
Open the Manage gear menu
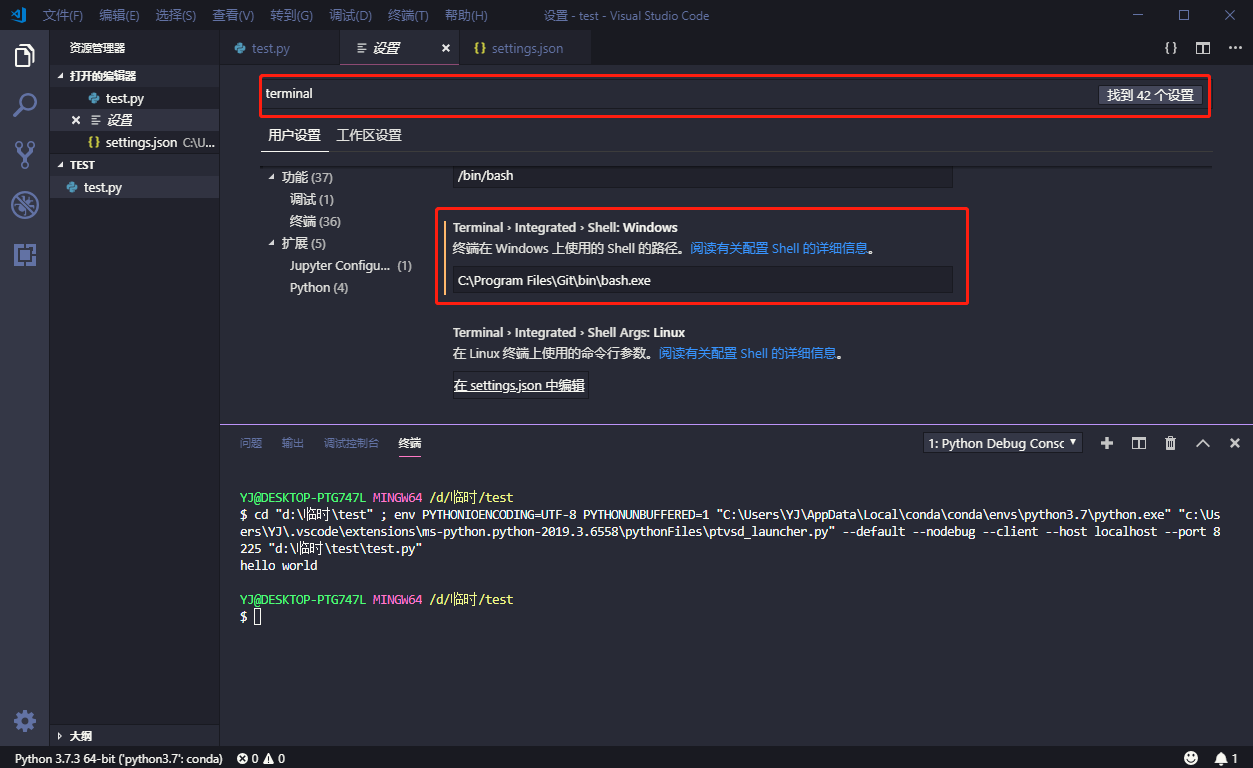pos(25,721)
